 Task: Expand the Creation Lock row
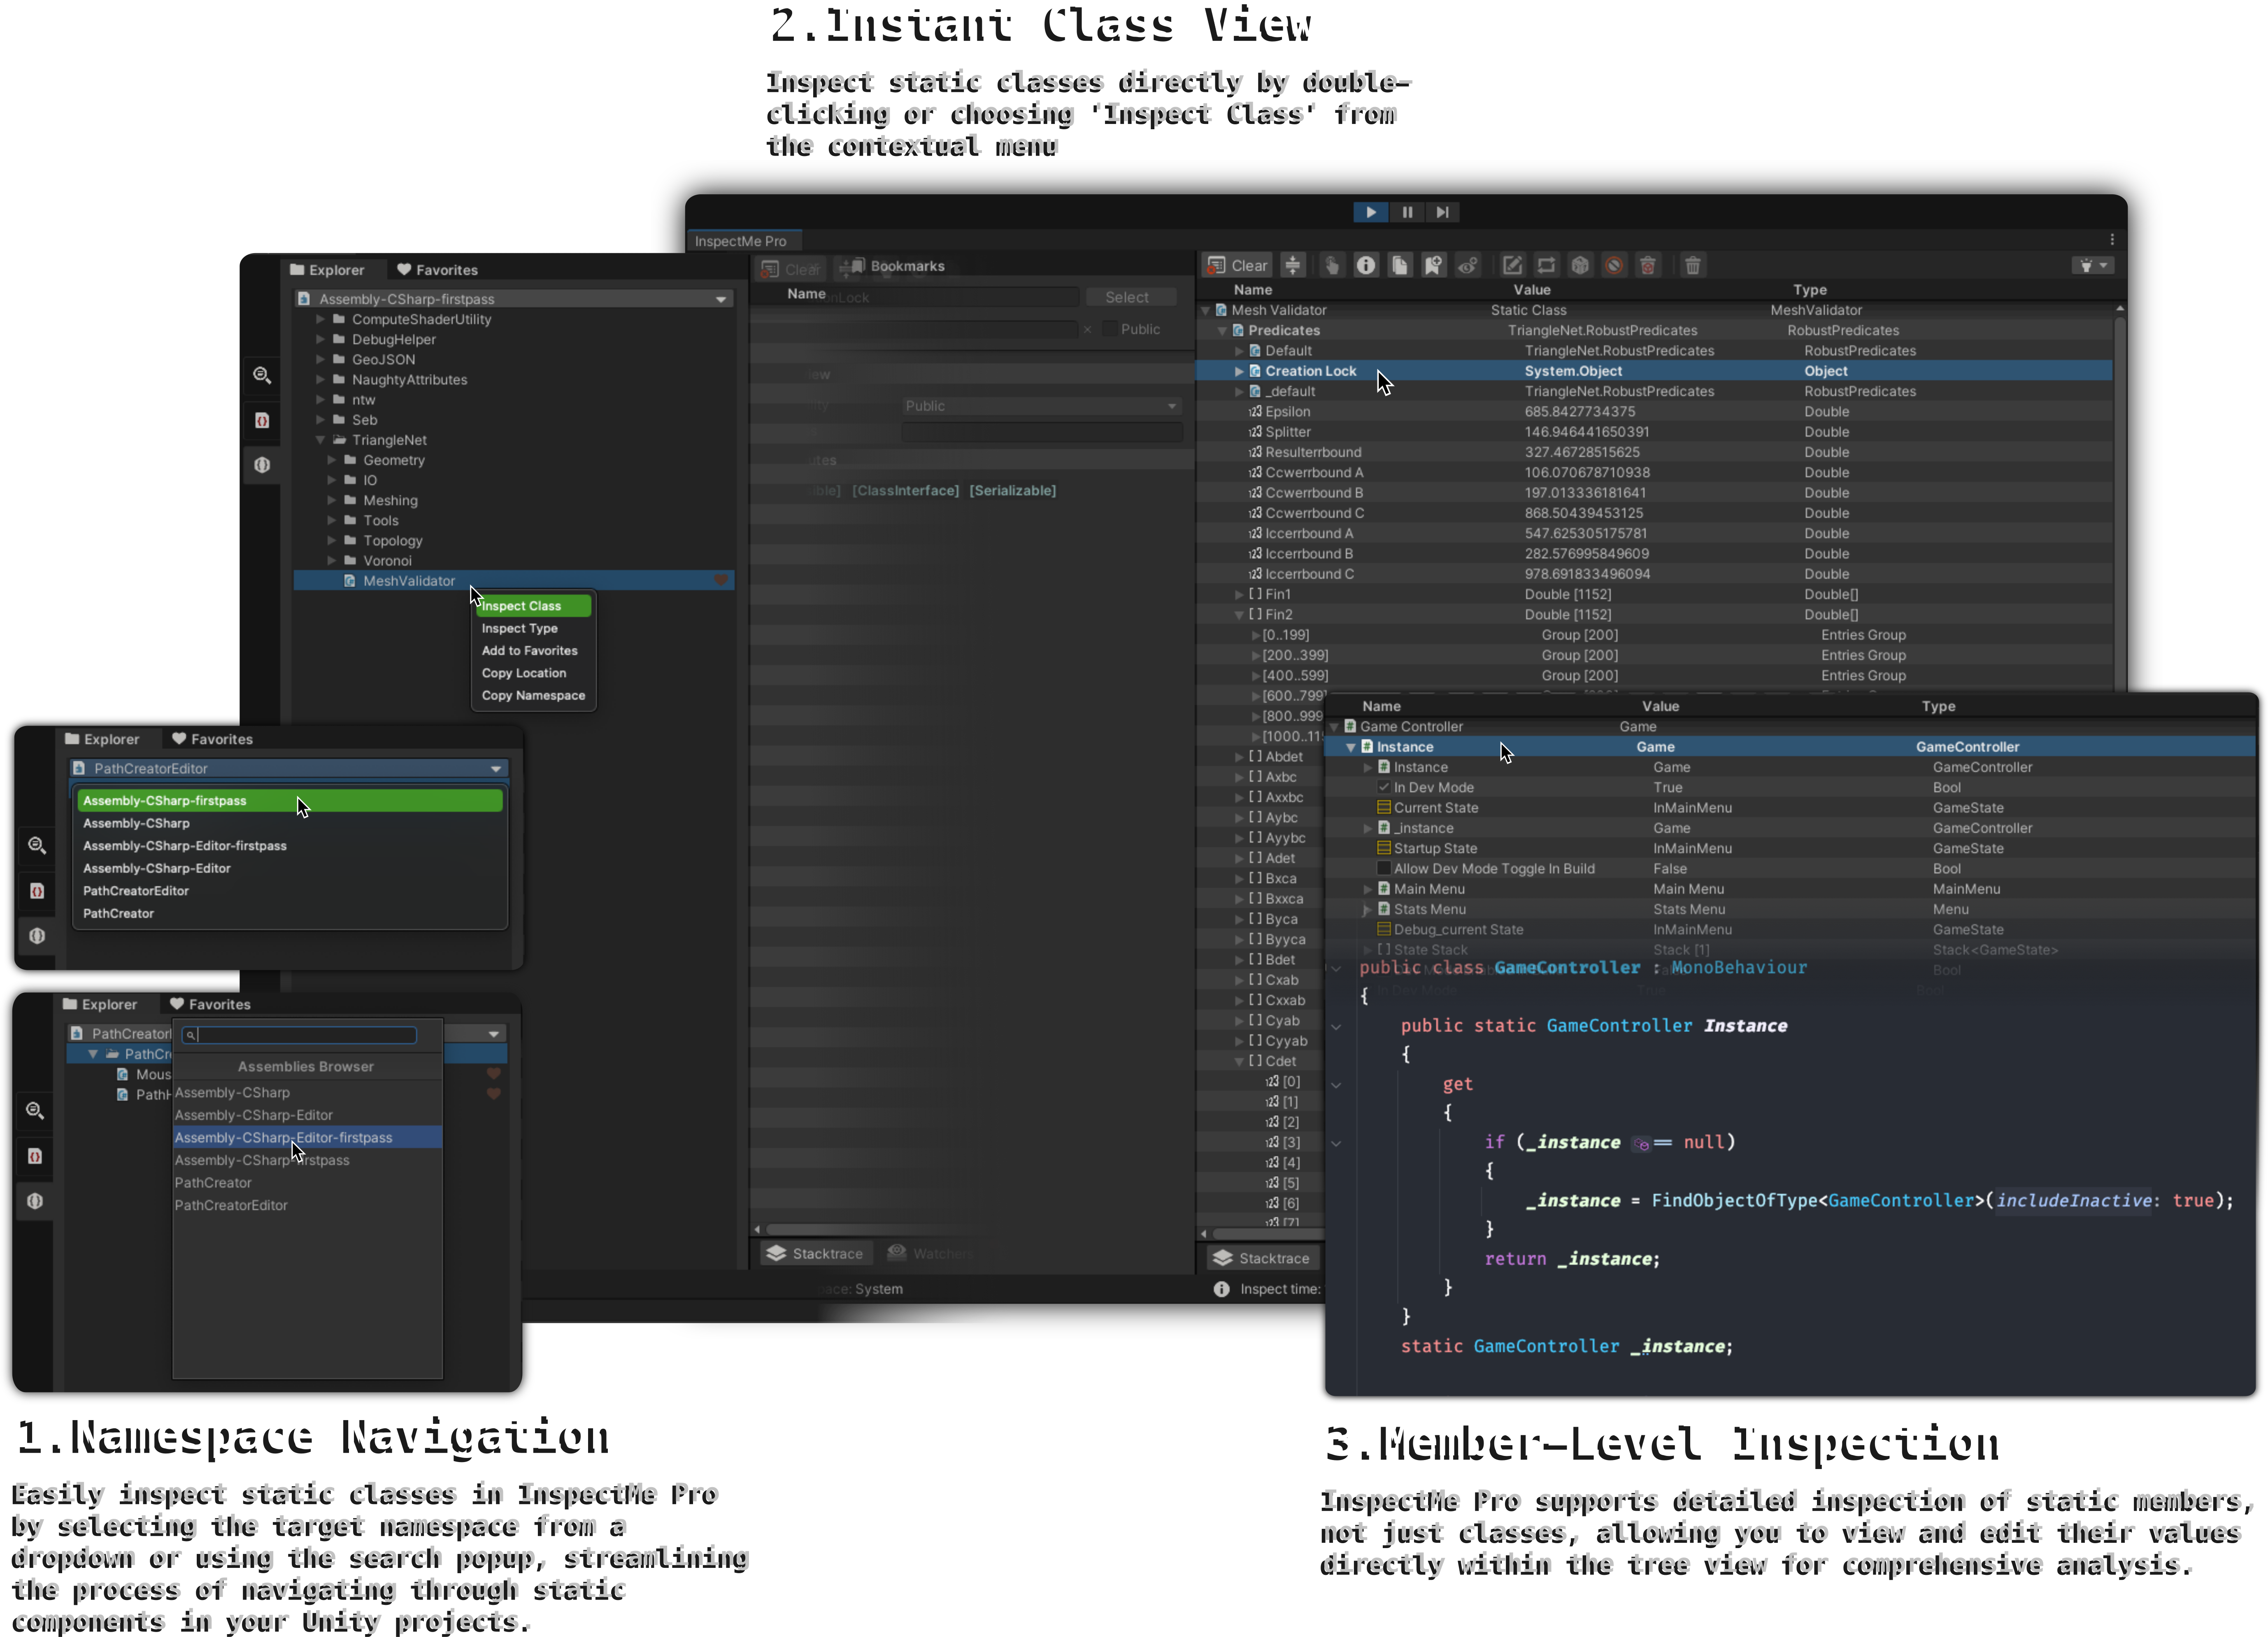1239,371
